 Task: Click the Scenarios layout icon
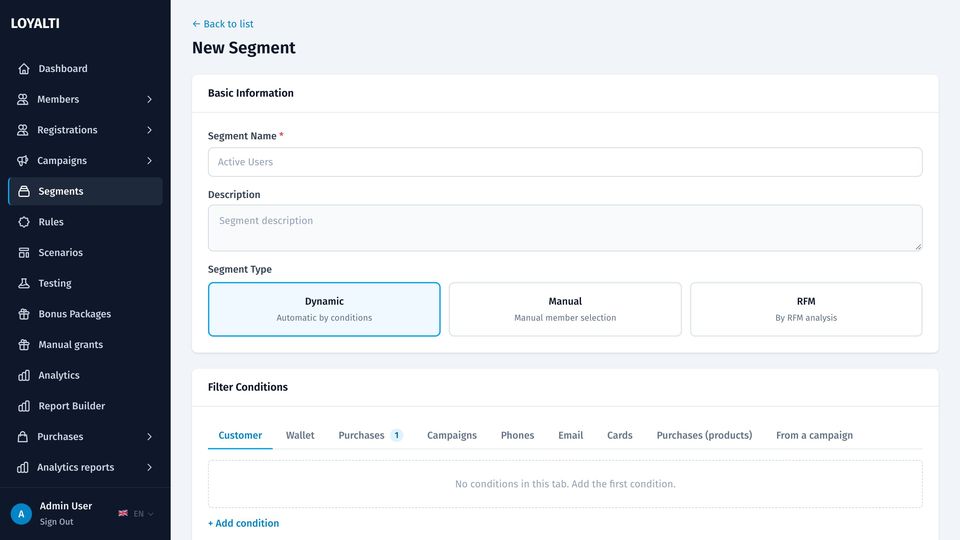(24, 252)
